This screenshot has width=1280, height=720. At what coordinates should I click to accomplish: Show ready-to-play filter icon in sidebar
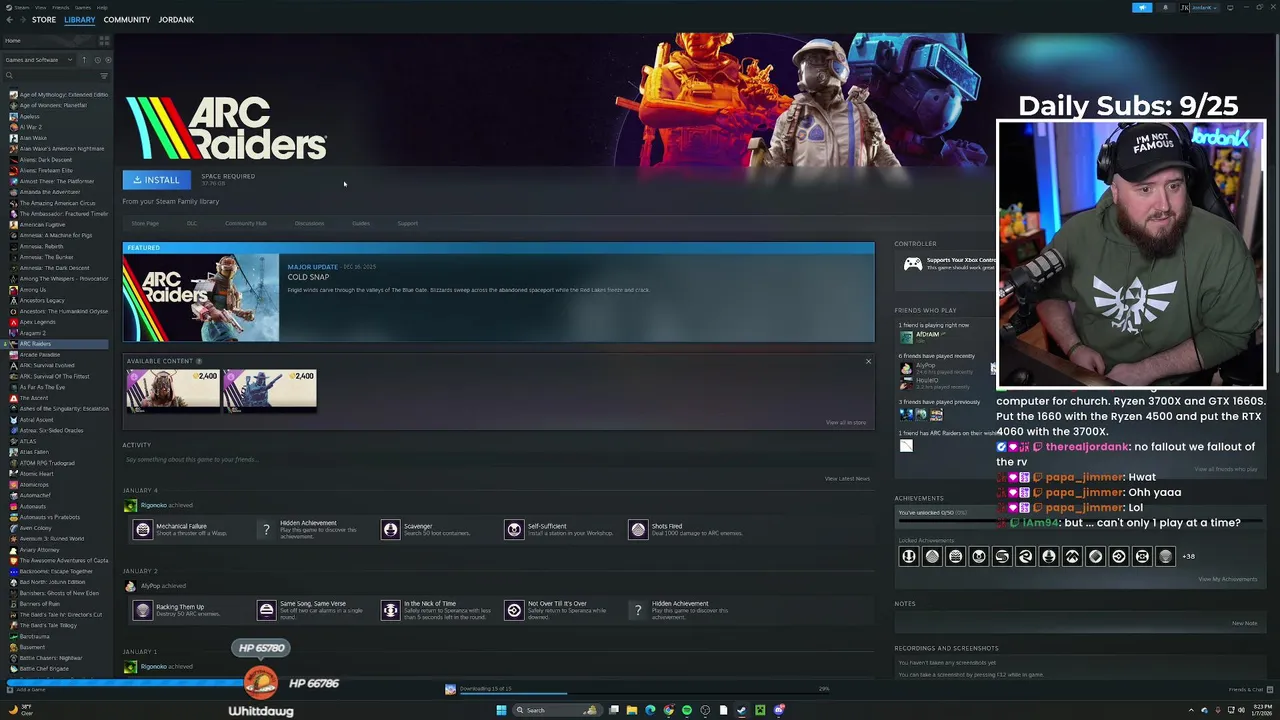coord(108,60)
